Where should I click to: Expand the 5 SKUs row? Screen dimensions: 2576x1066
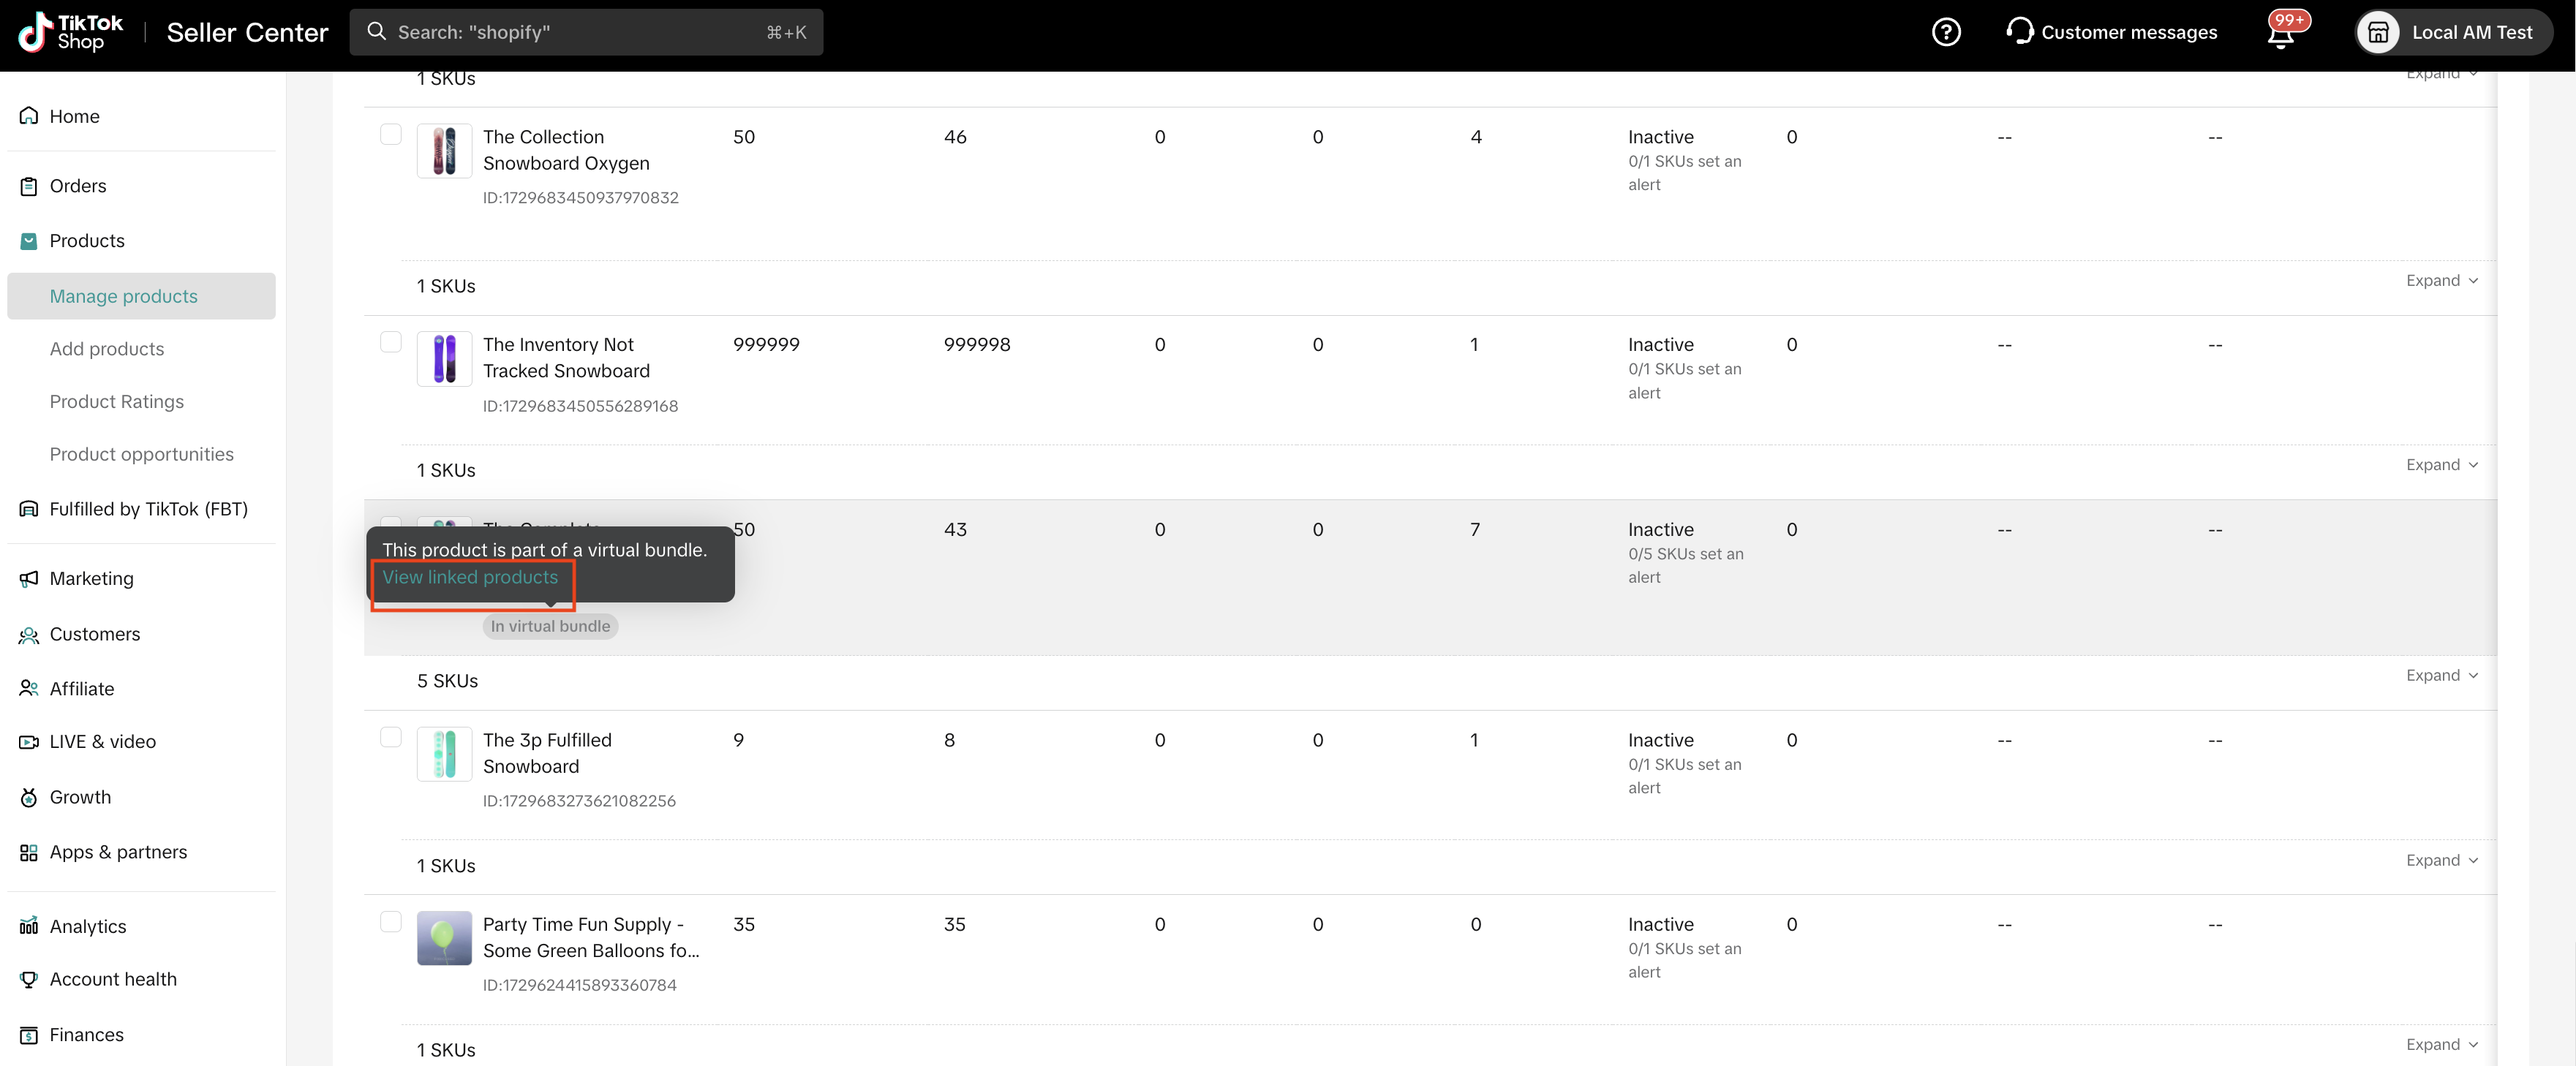coord(2441,676)
